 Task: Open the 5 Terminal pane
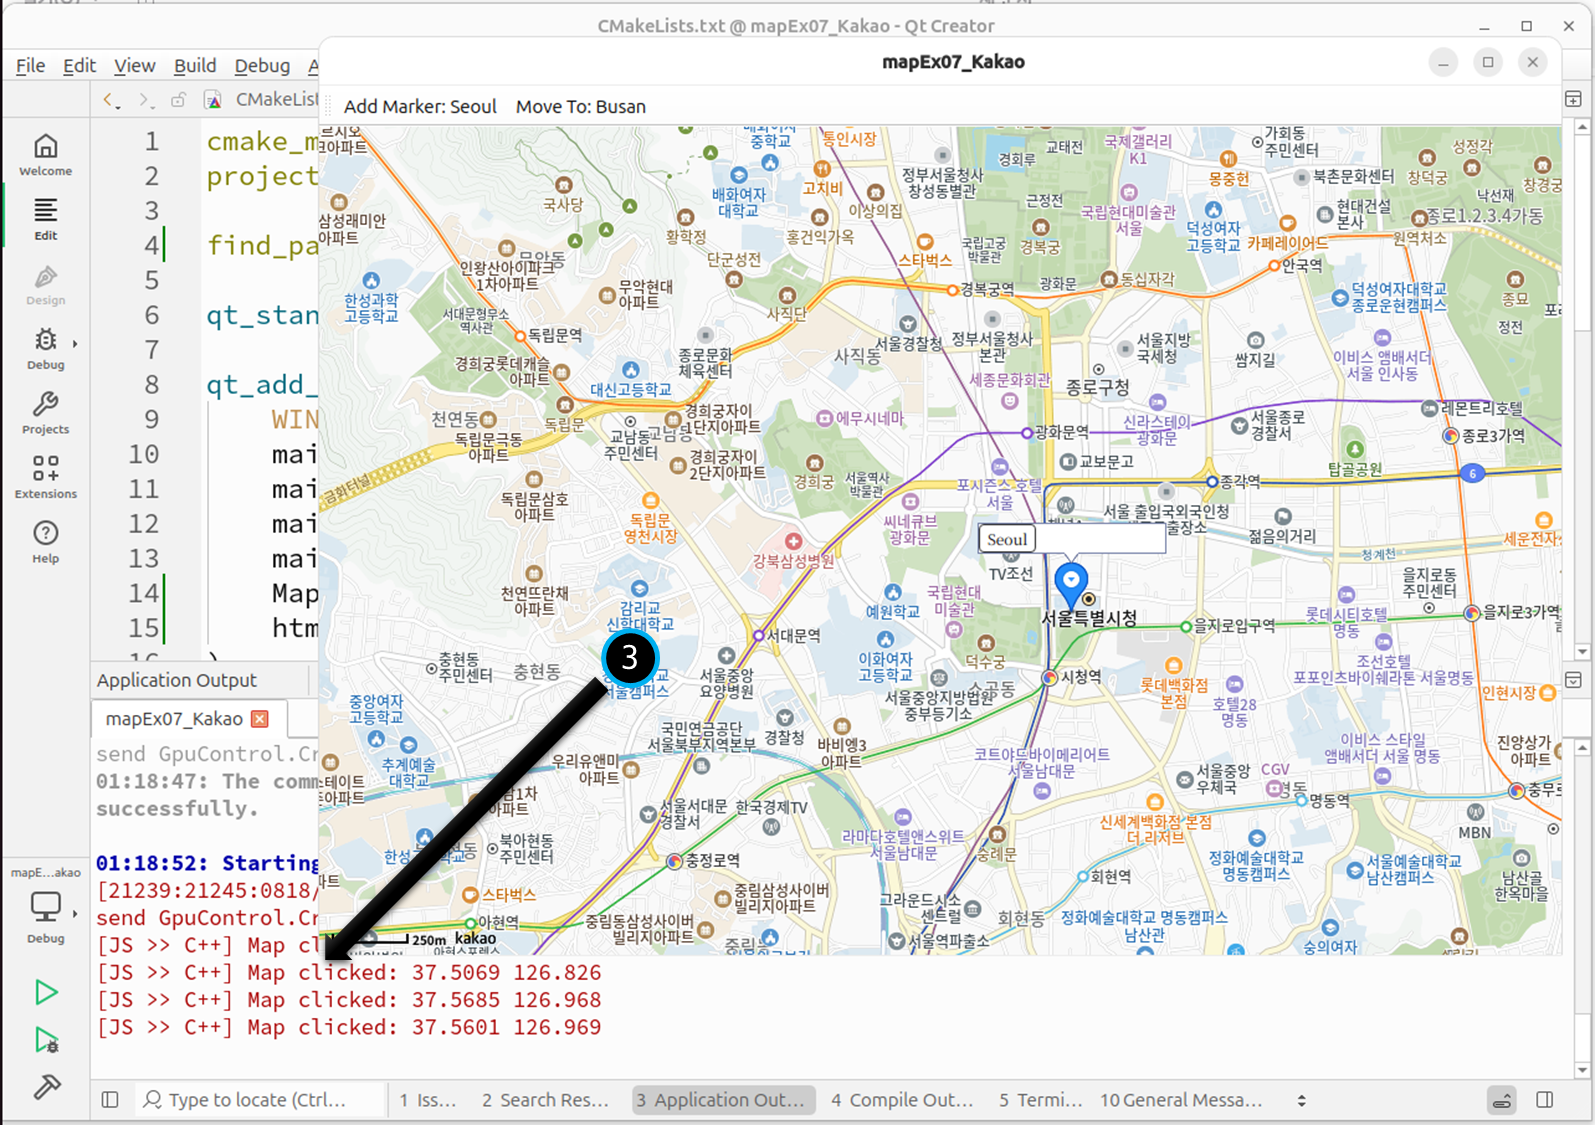tap(1041, 1100)
